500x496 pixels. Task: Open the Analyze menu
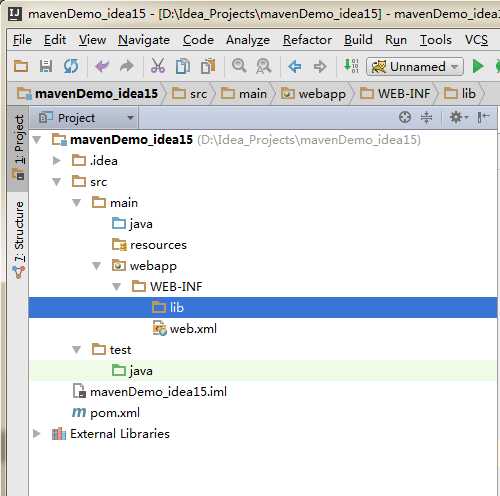click(x=248, y=40)
